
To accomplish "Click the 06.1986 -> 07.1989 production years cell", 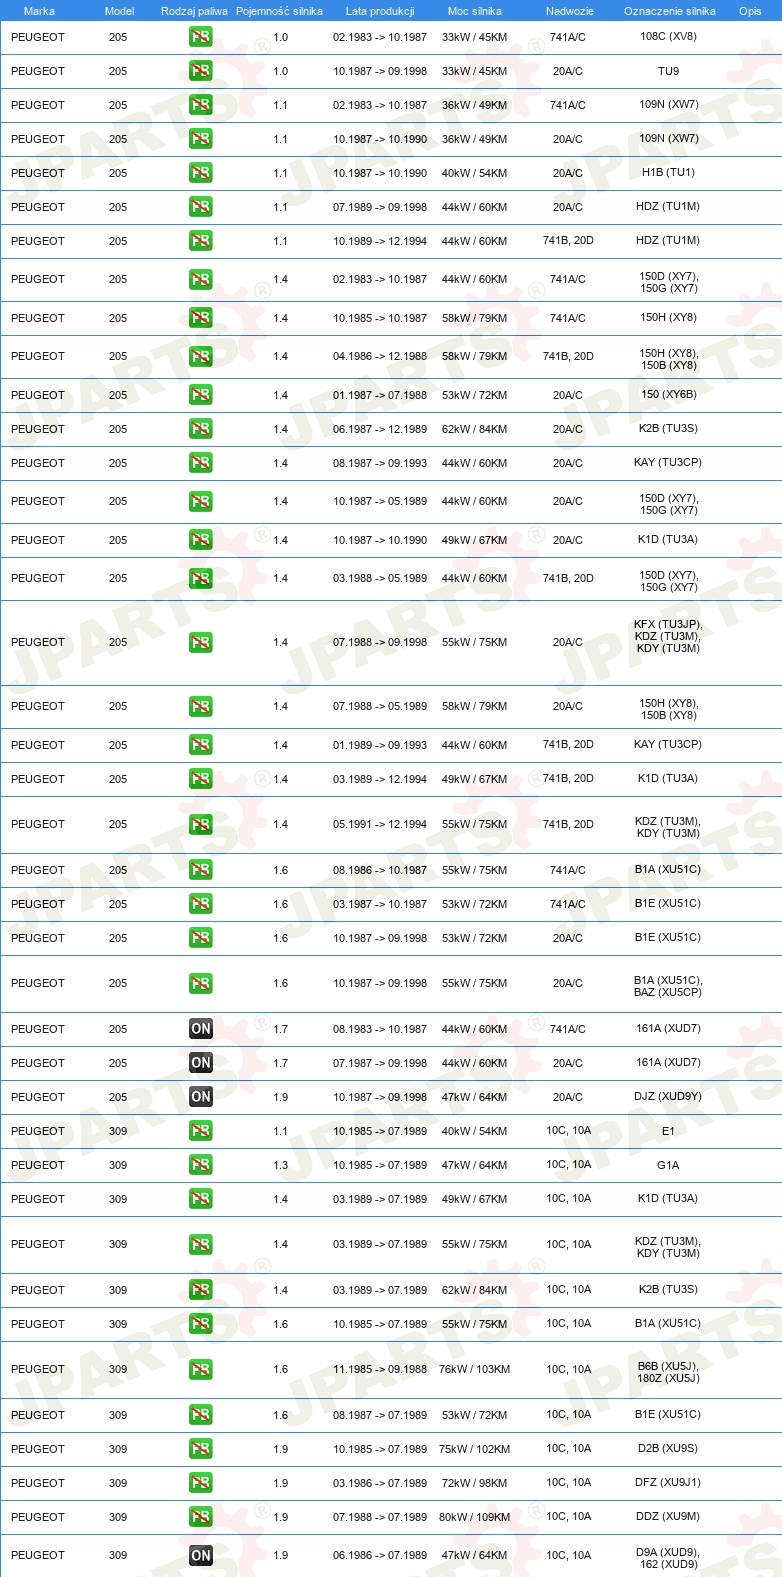I will (x=380, y=1555).
